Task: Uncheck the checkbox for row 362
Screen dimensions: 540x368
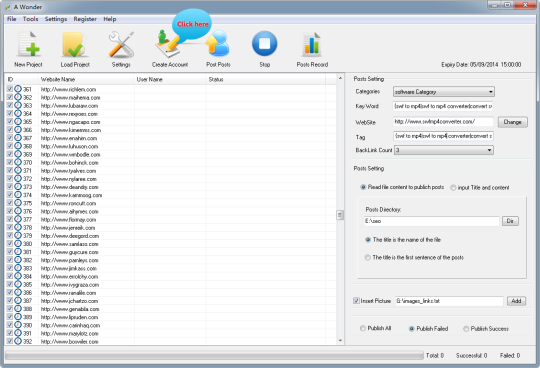Action: pos(10,97)
